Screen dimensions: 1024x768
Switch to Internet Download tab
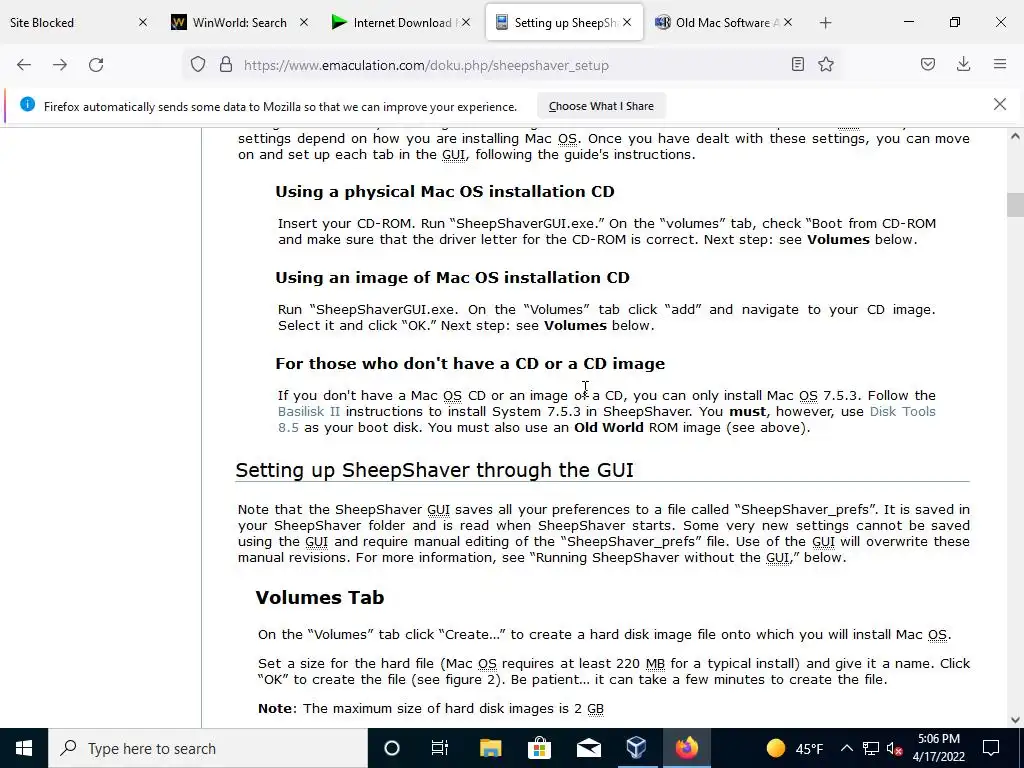402,23
